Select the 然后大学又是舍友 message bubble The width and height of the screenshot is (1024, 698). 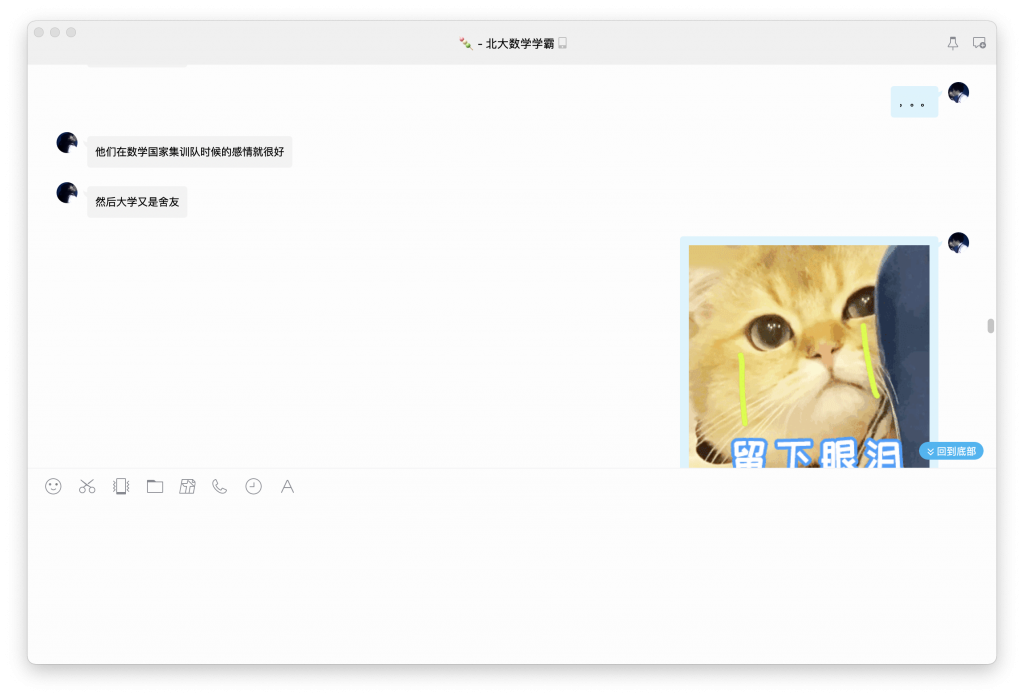tap(137, 202)
